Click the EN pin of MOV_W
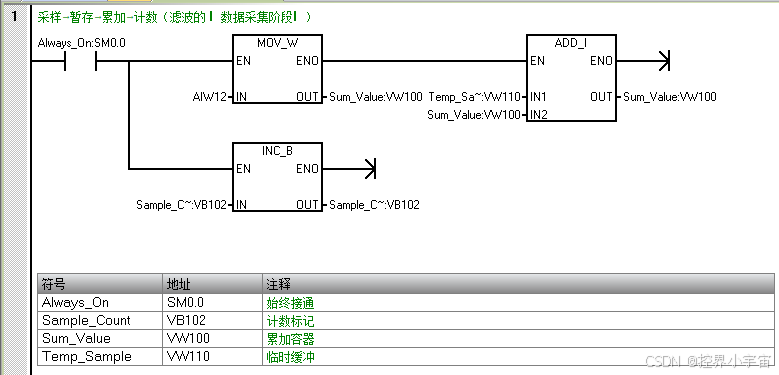779x375 pixels. tap(243, 61)
